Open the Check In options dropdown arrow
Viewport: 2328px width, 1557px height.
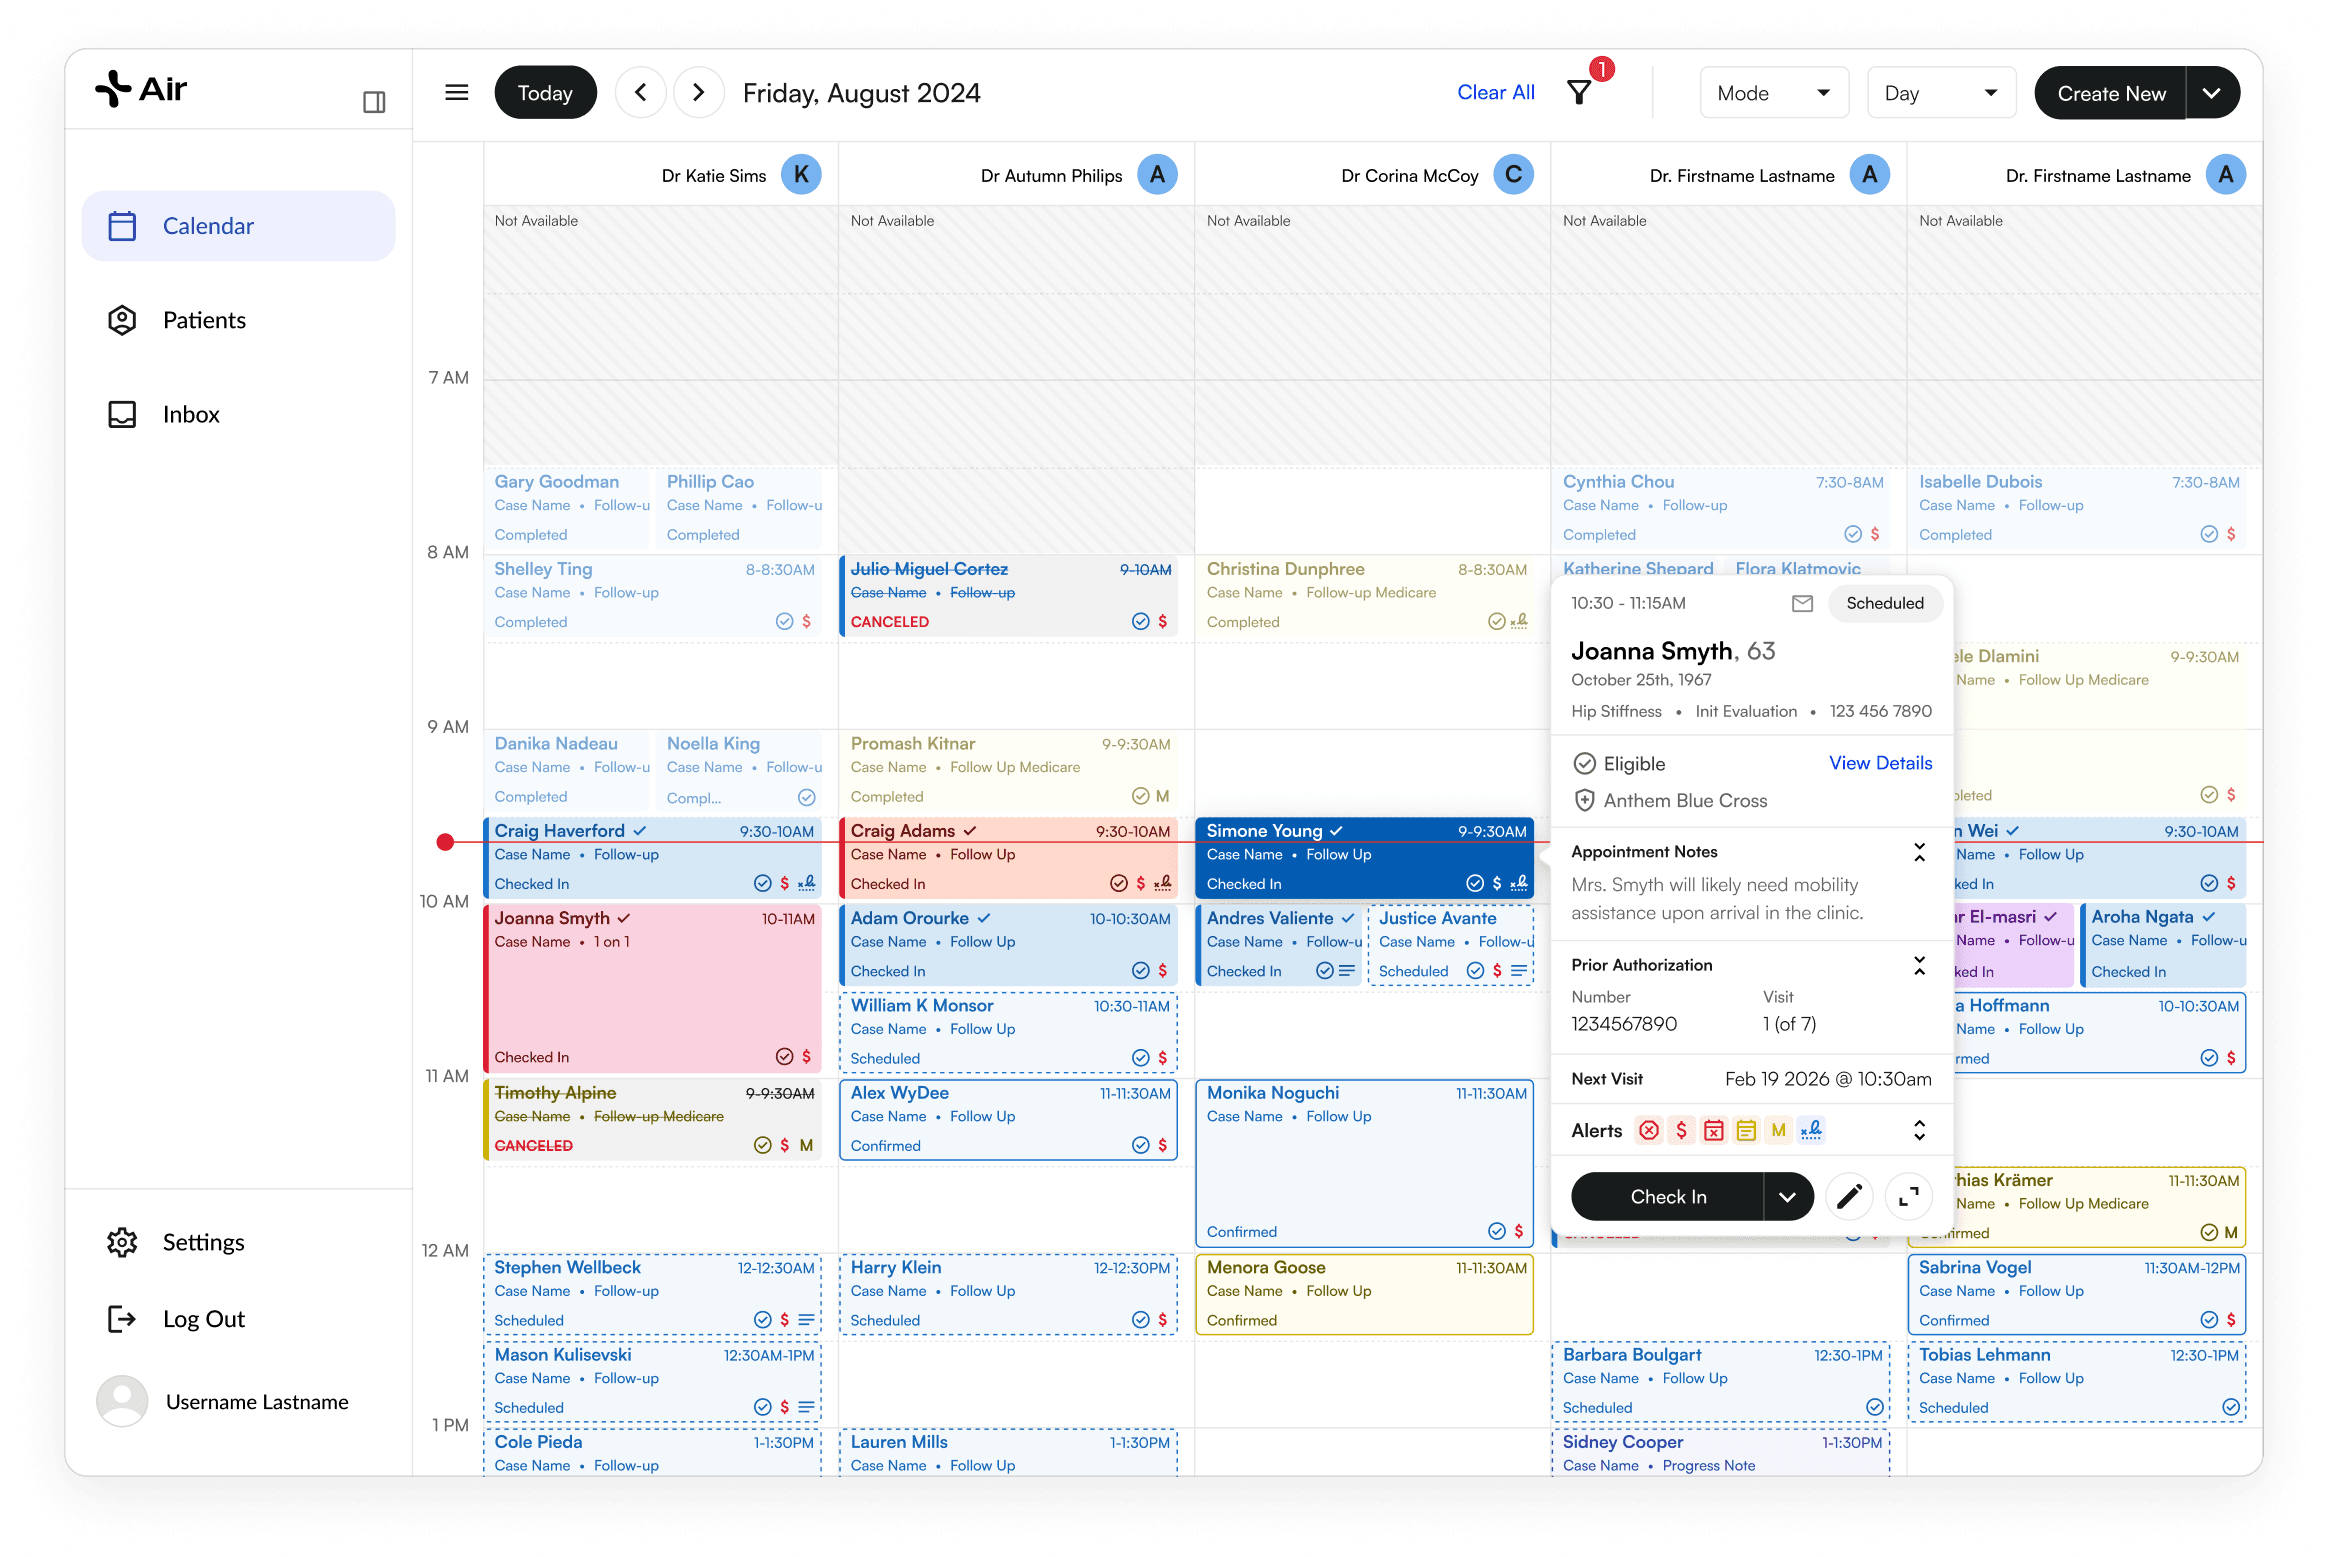(x=1788, y=1196)
